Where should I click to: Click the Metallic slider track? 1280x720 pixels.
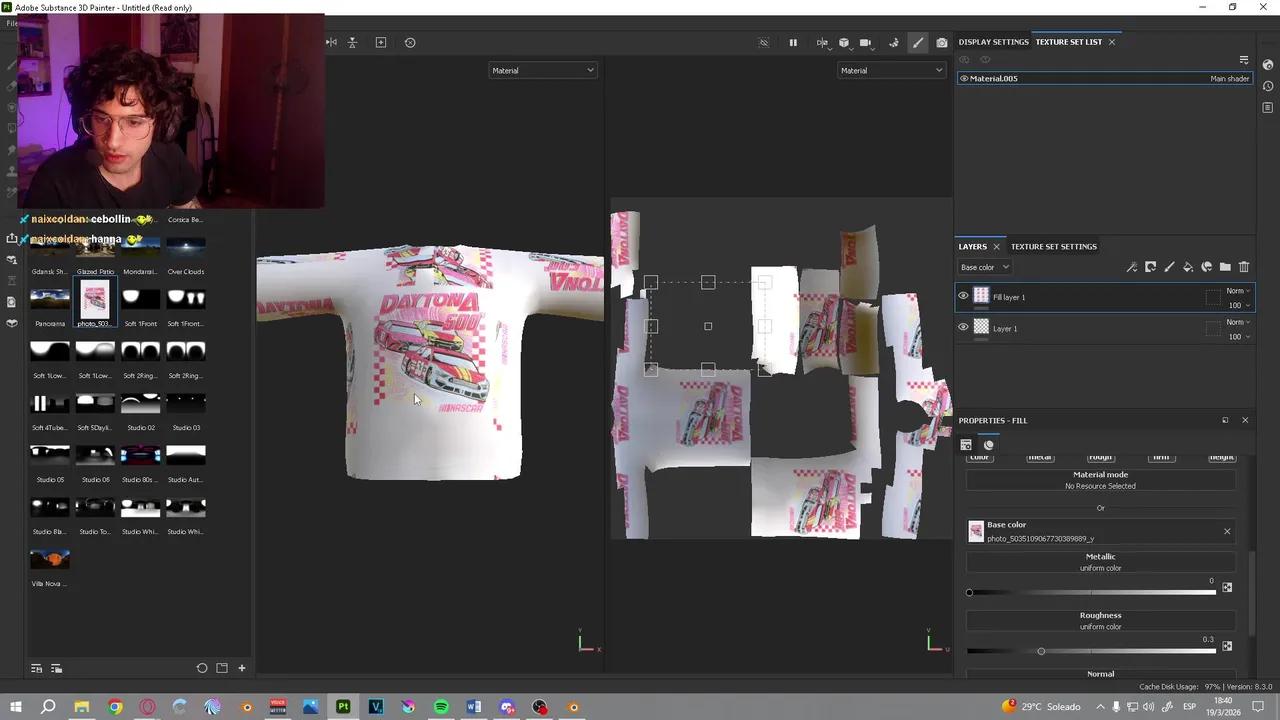tap(1092, 593)
